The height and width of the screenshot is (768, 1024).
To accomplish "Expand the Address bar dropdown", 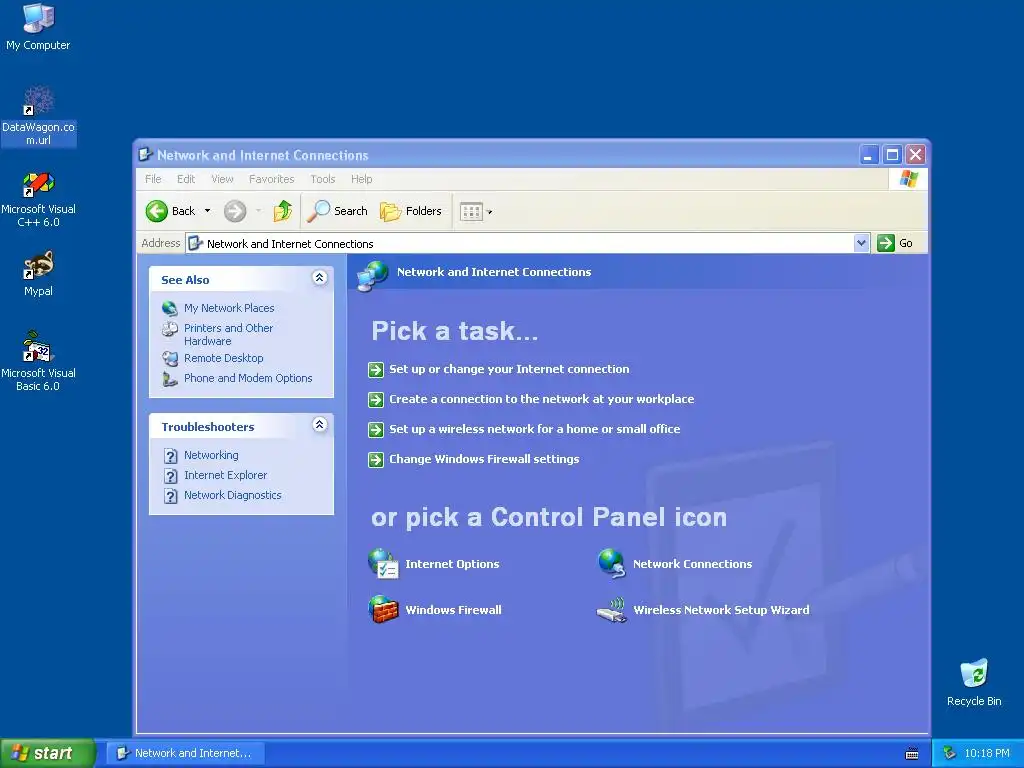I will point(861,243).
